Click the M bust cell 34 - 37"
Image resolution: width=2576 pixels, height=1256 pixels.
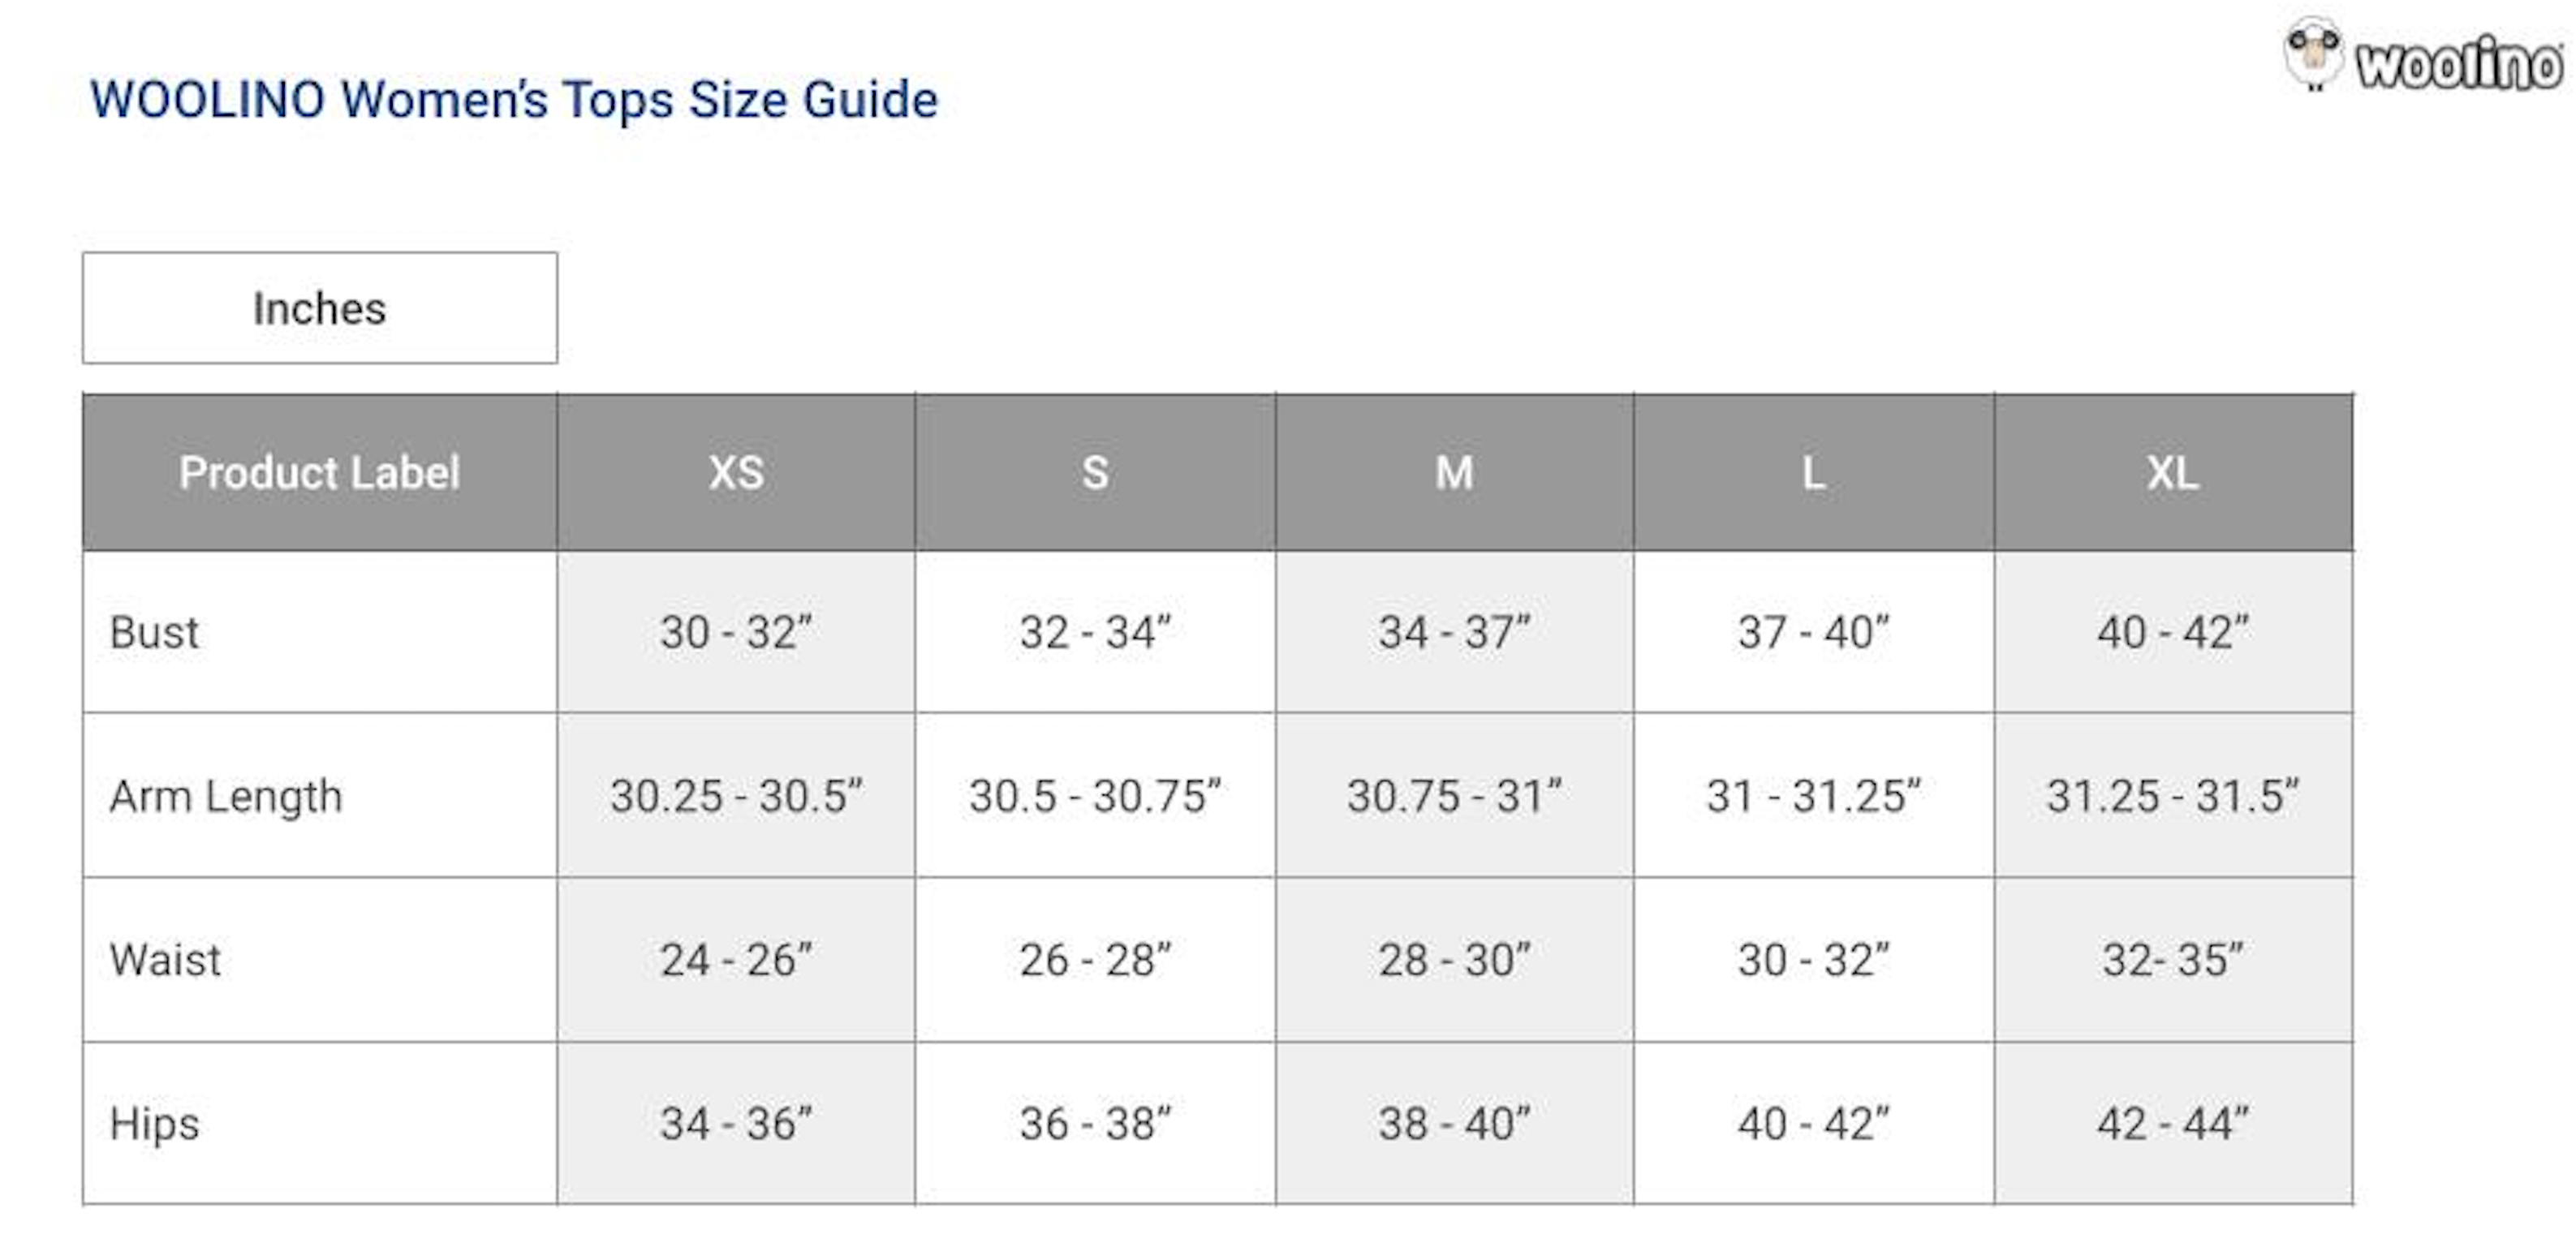pos(1454,632)
